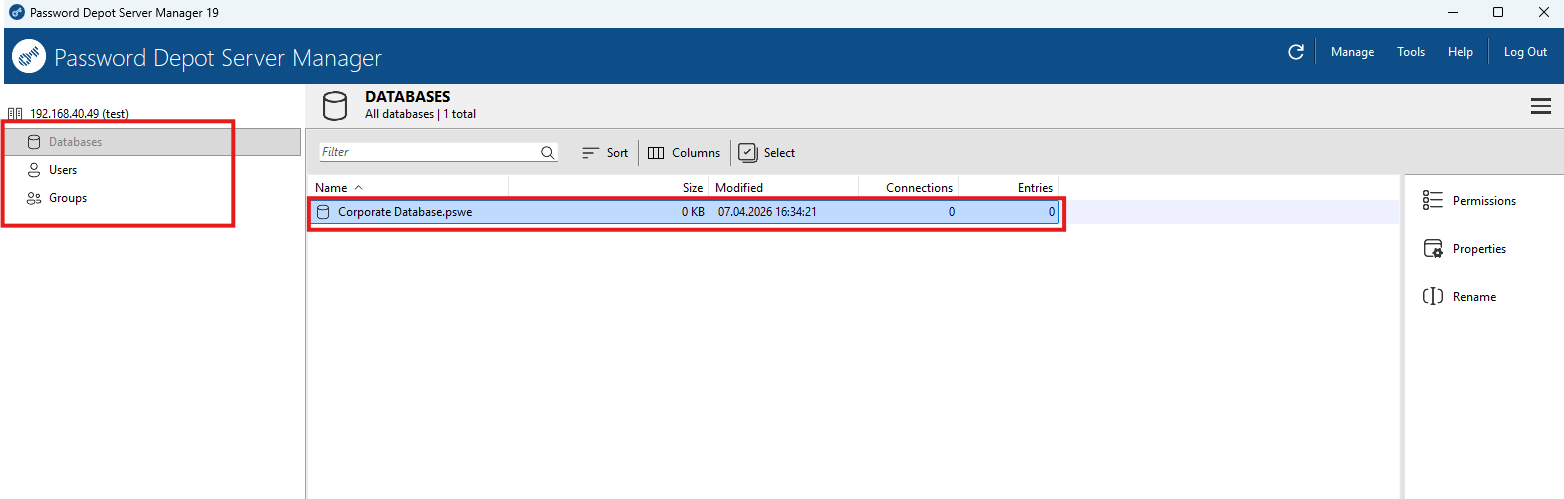Minimize the Password Depot Server Manager window
The height and width of the screenshot is (499, 1564).
tap(1450, 13)
